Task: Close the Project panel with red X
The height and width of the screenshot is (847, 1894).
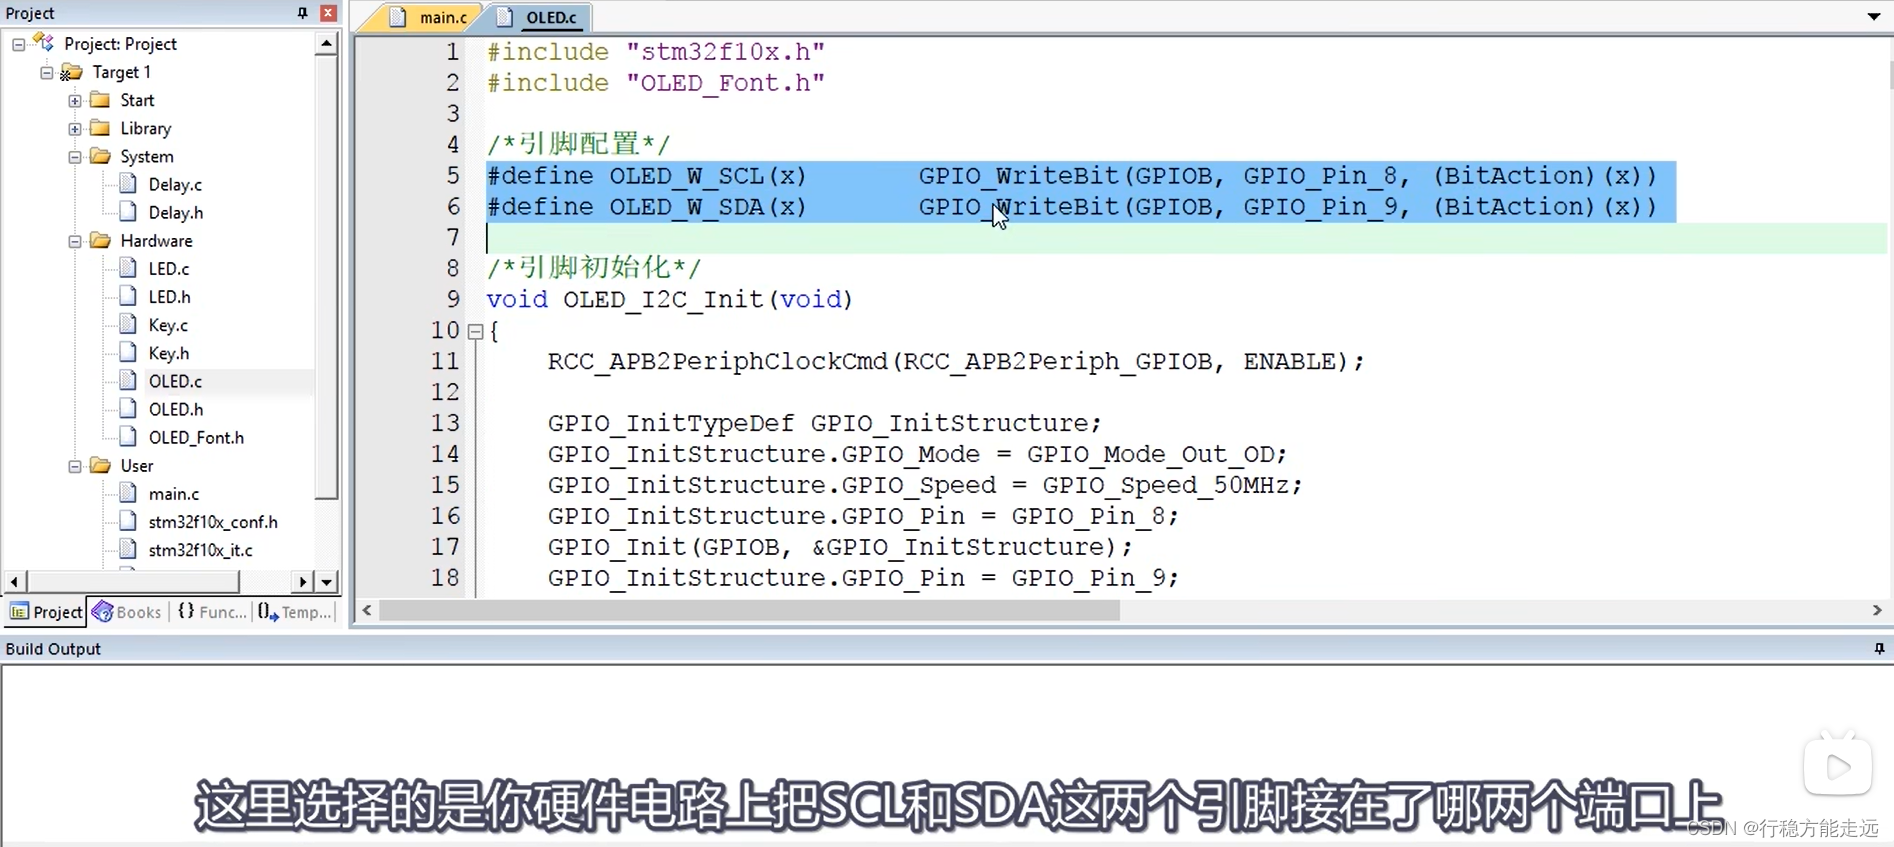Action: click(328, 13)
